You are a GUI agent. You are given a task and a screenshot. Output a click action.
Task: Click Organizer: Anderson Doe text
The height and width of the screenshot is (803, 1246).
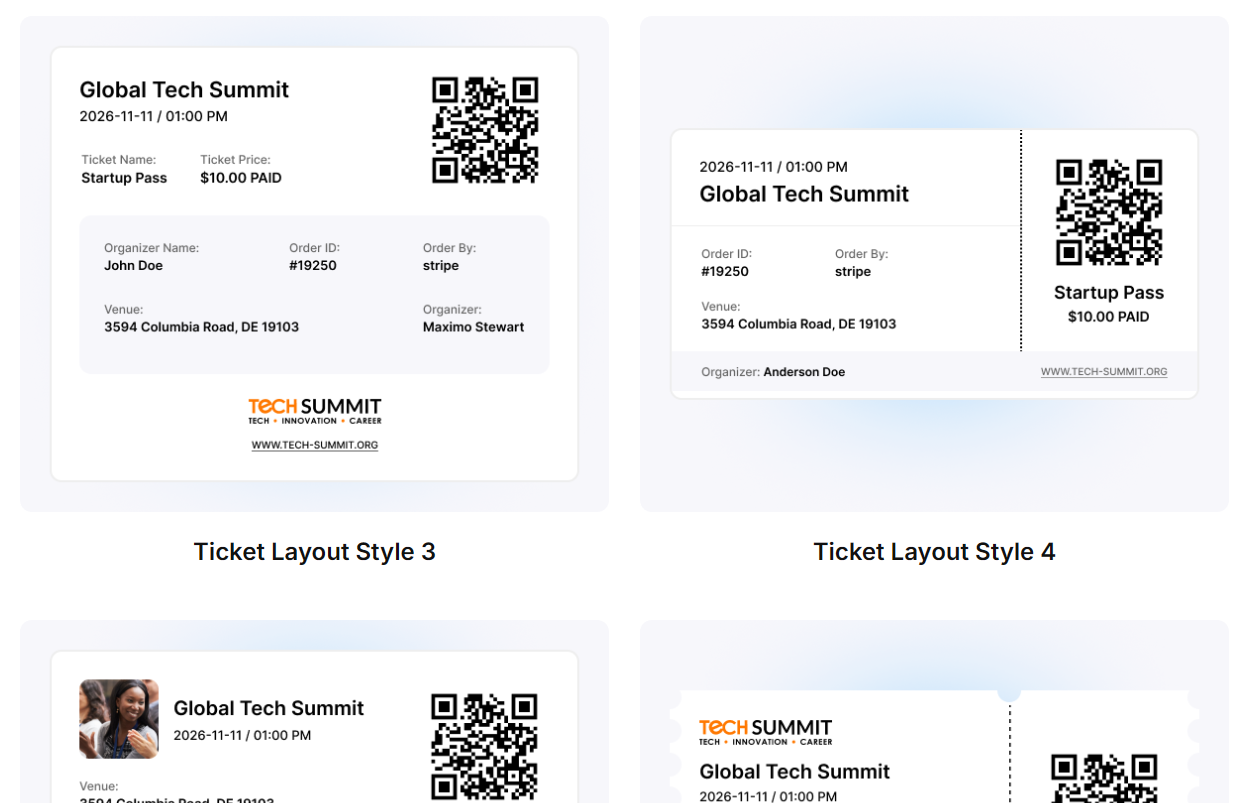point(773,372)
